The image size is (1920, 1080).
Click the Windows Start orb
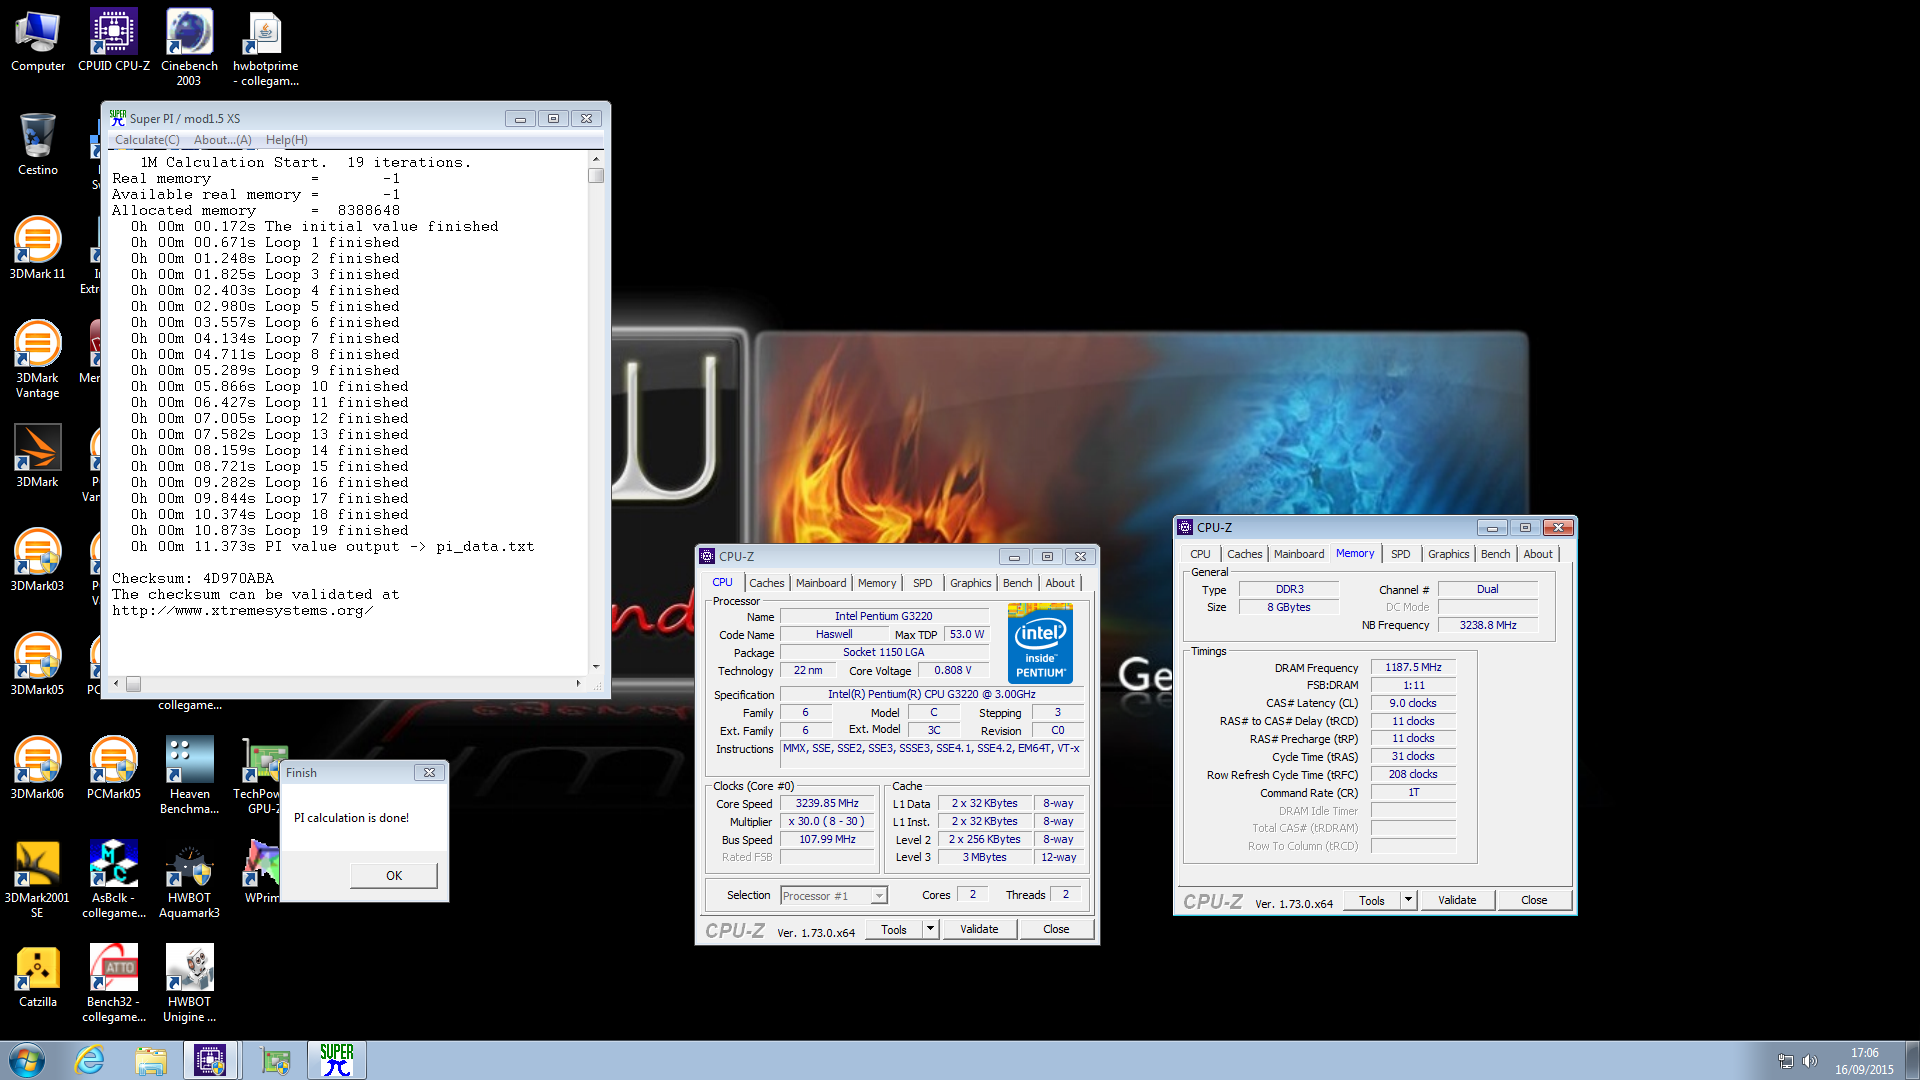(x=27, y=1060)
